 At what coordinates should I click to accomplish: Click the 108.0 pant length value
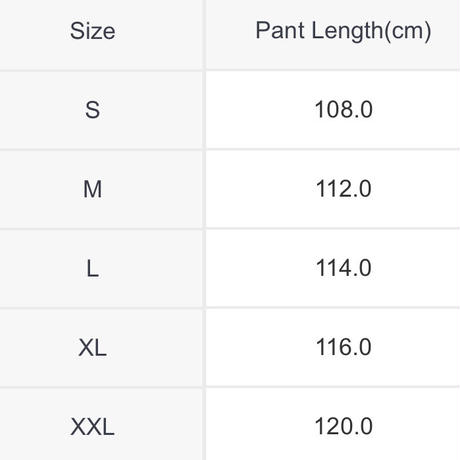343,109
